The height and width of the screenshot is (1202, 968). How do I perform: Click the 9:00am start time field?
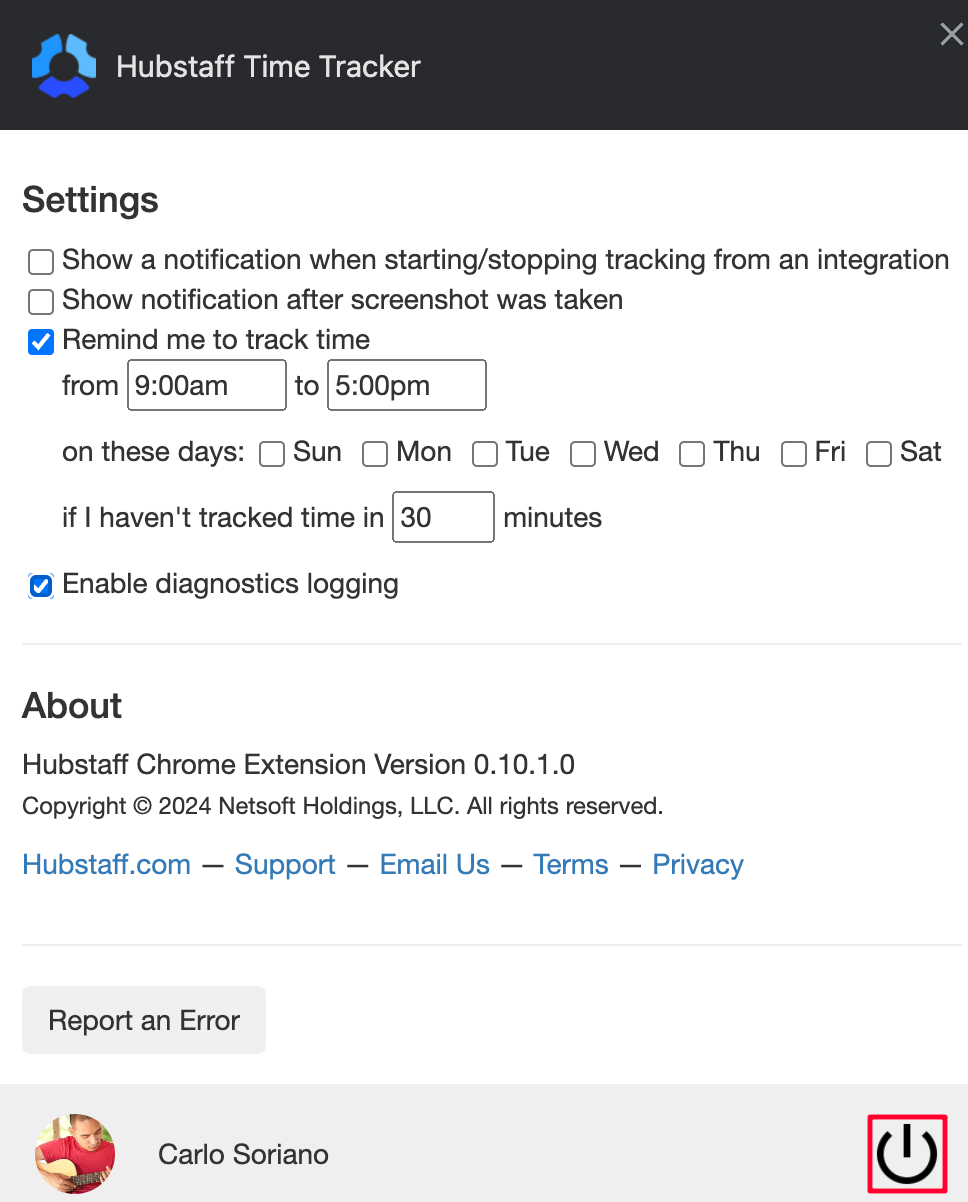(207, 386)
